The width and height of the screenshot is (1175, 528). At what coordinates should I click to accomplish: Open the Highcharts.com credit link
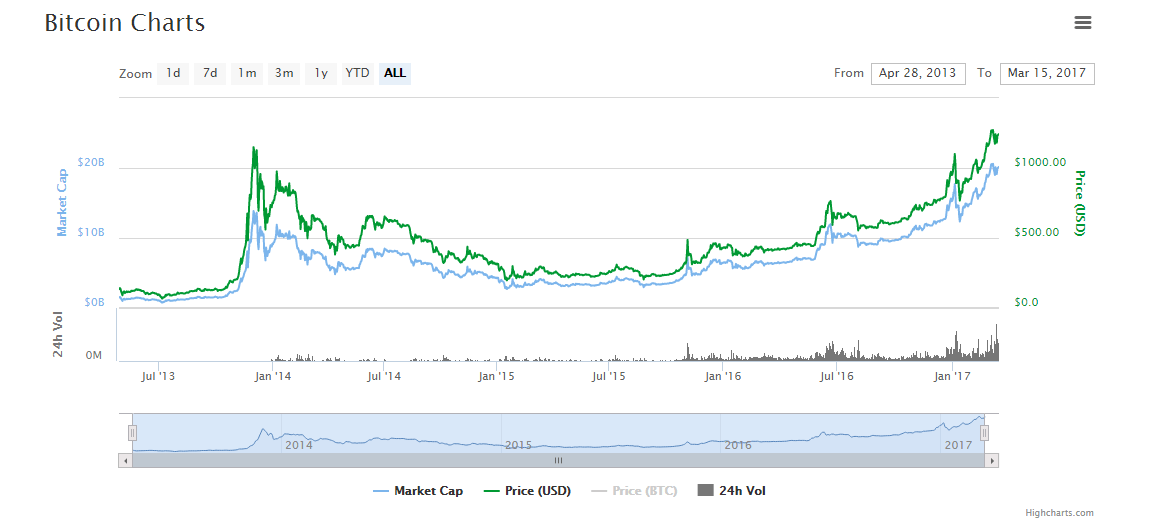coord(1058,513)
